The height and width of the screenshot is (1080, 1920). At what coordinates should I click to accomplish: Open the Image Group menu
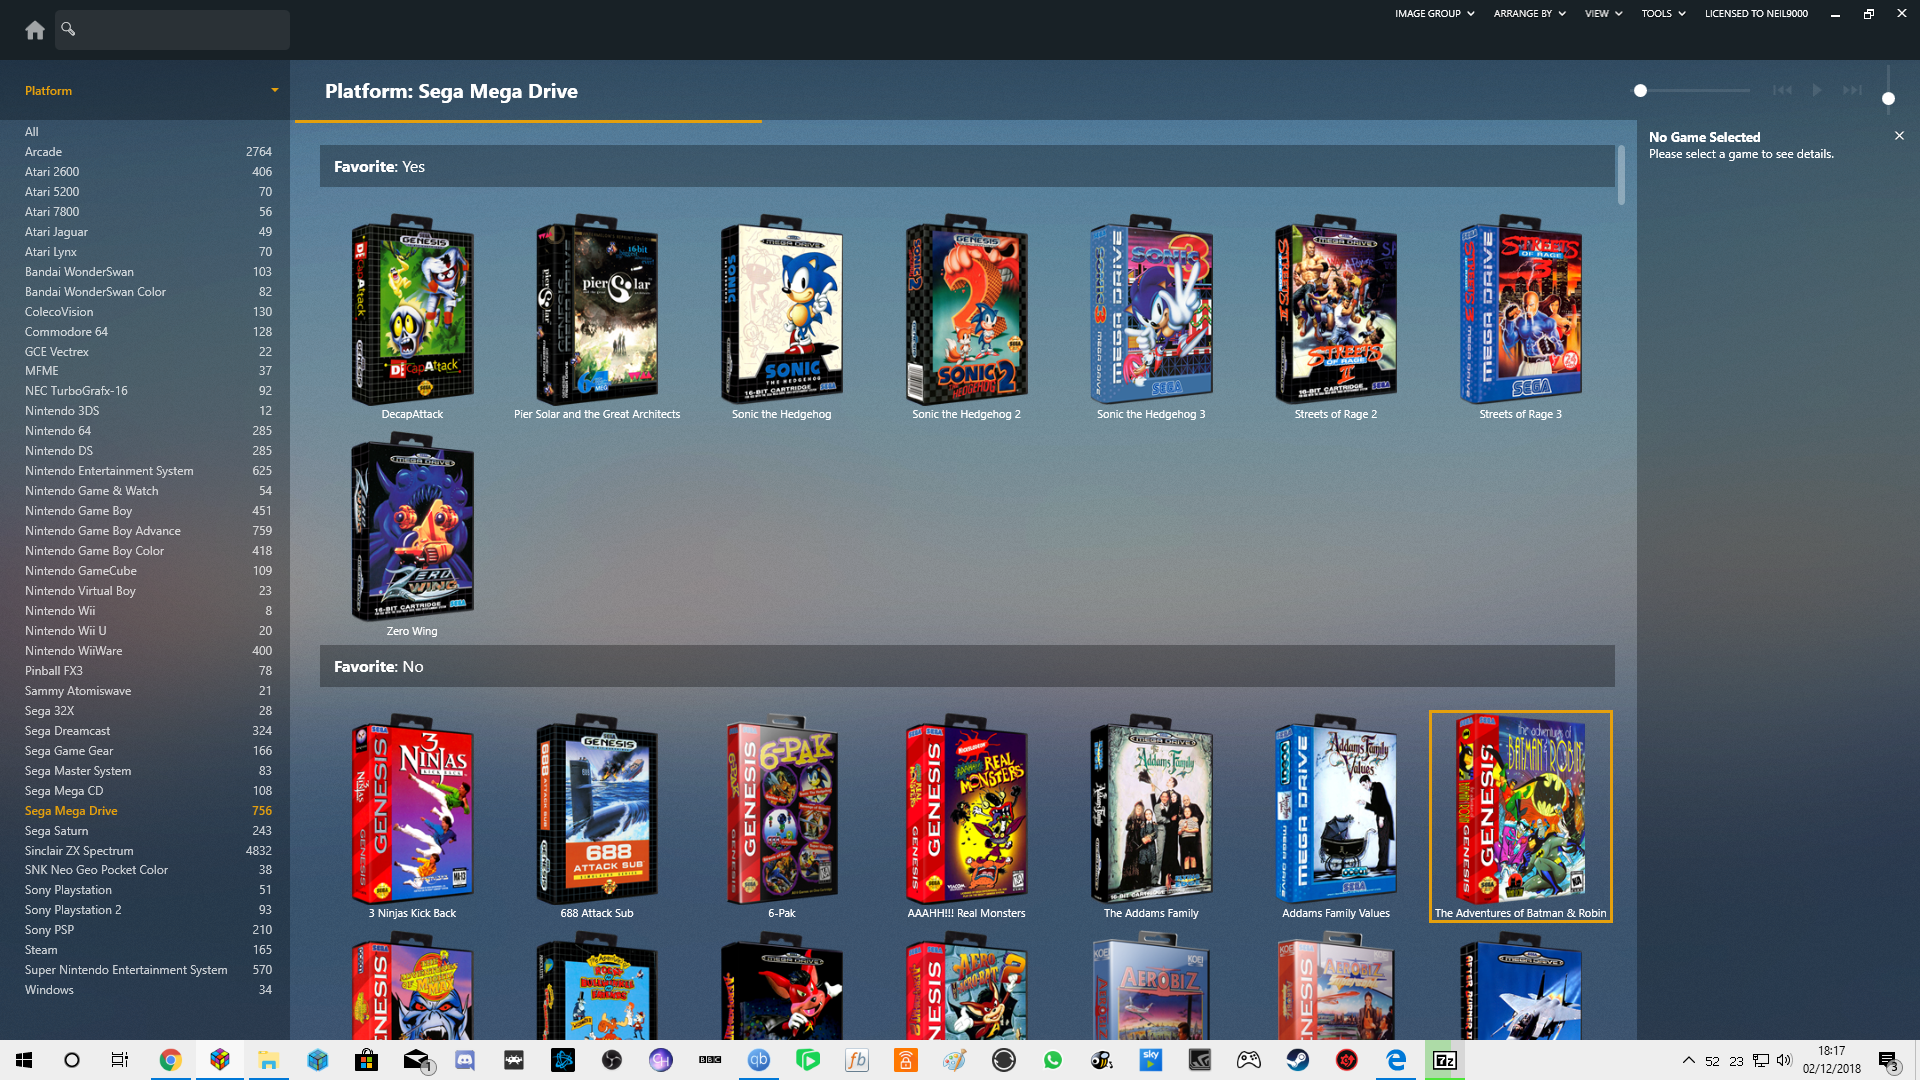click(1434, 14)
